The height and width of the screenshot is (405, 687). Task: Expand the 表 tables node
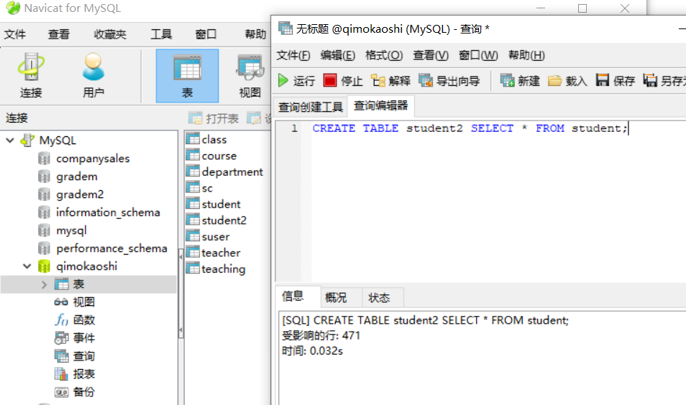[x=44, y=284]
